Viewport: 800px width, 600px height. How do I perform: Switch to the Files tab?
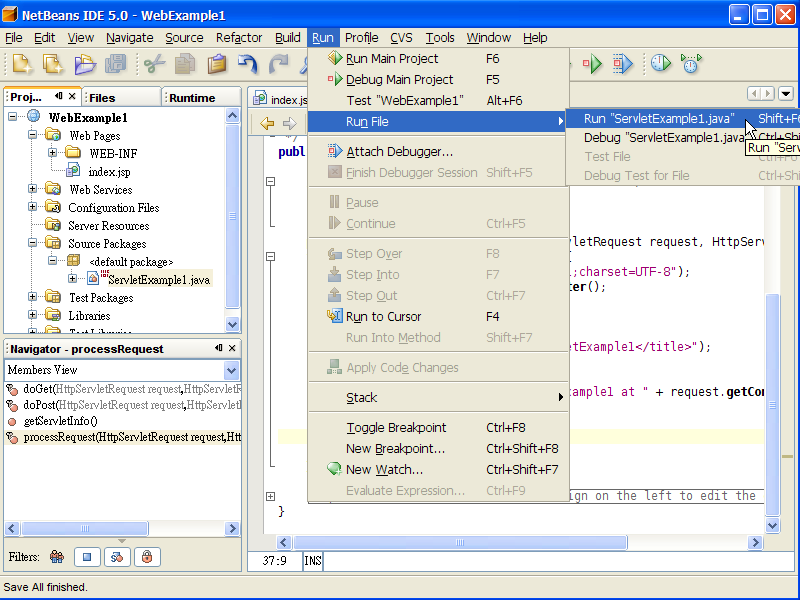pos(121,97)
